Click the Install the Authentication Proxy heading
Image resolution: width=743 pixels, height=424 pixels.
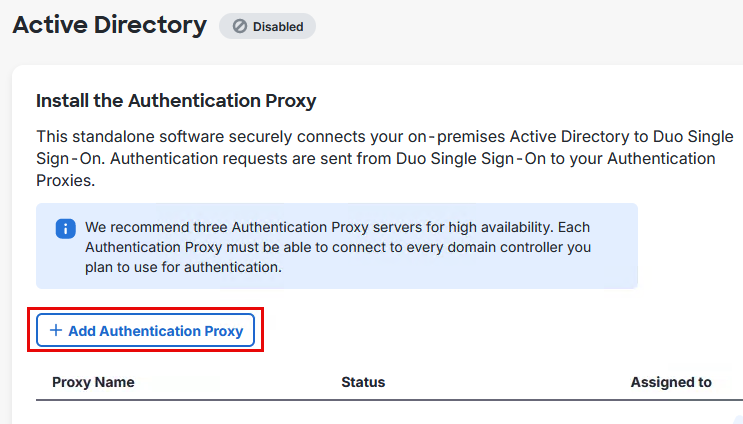[x=176, y=100]
